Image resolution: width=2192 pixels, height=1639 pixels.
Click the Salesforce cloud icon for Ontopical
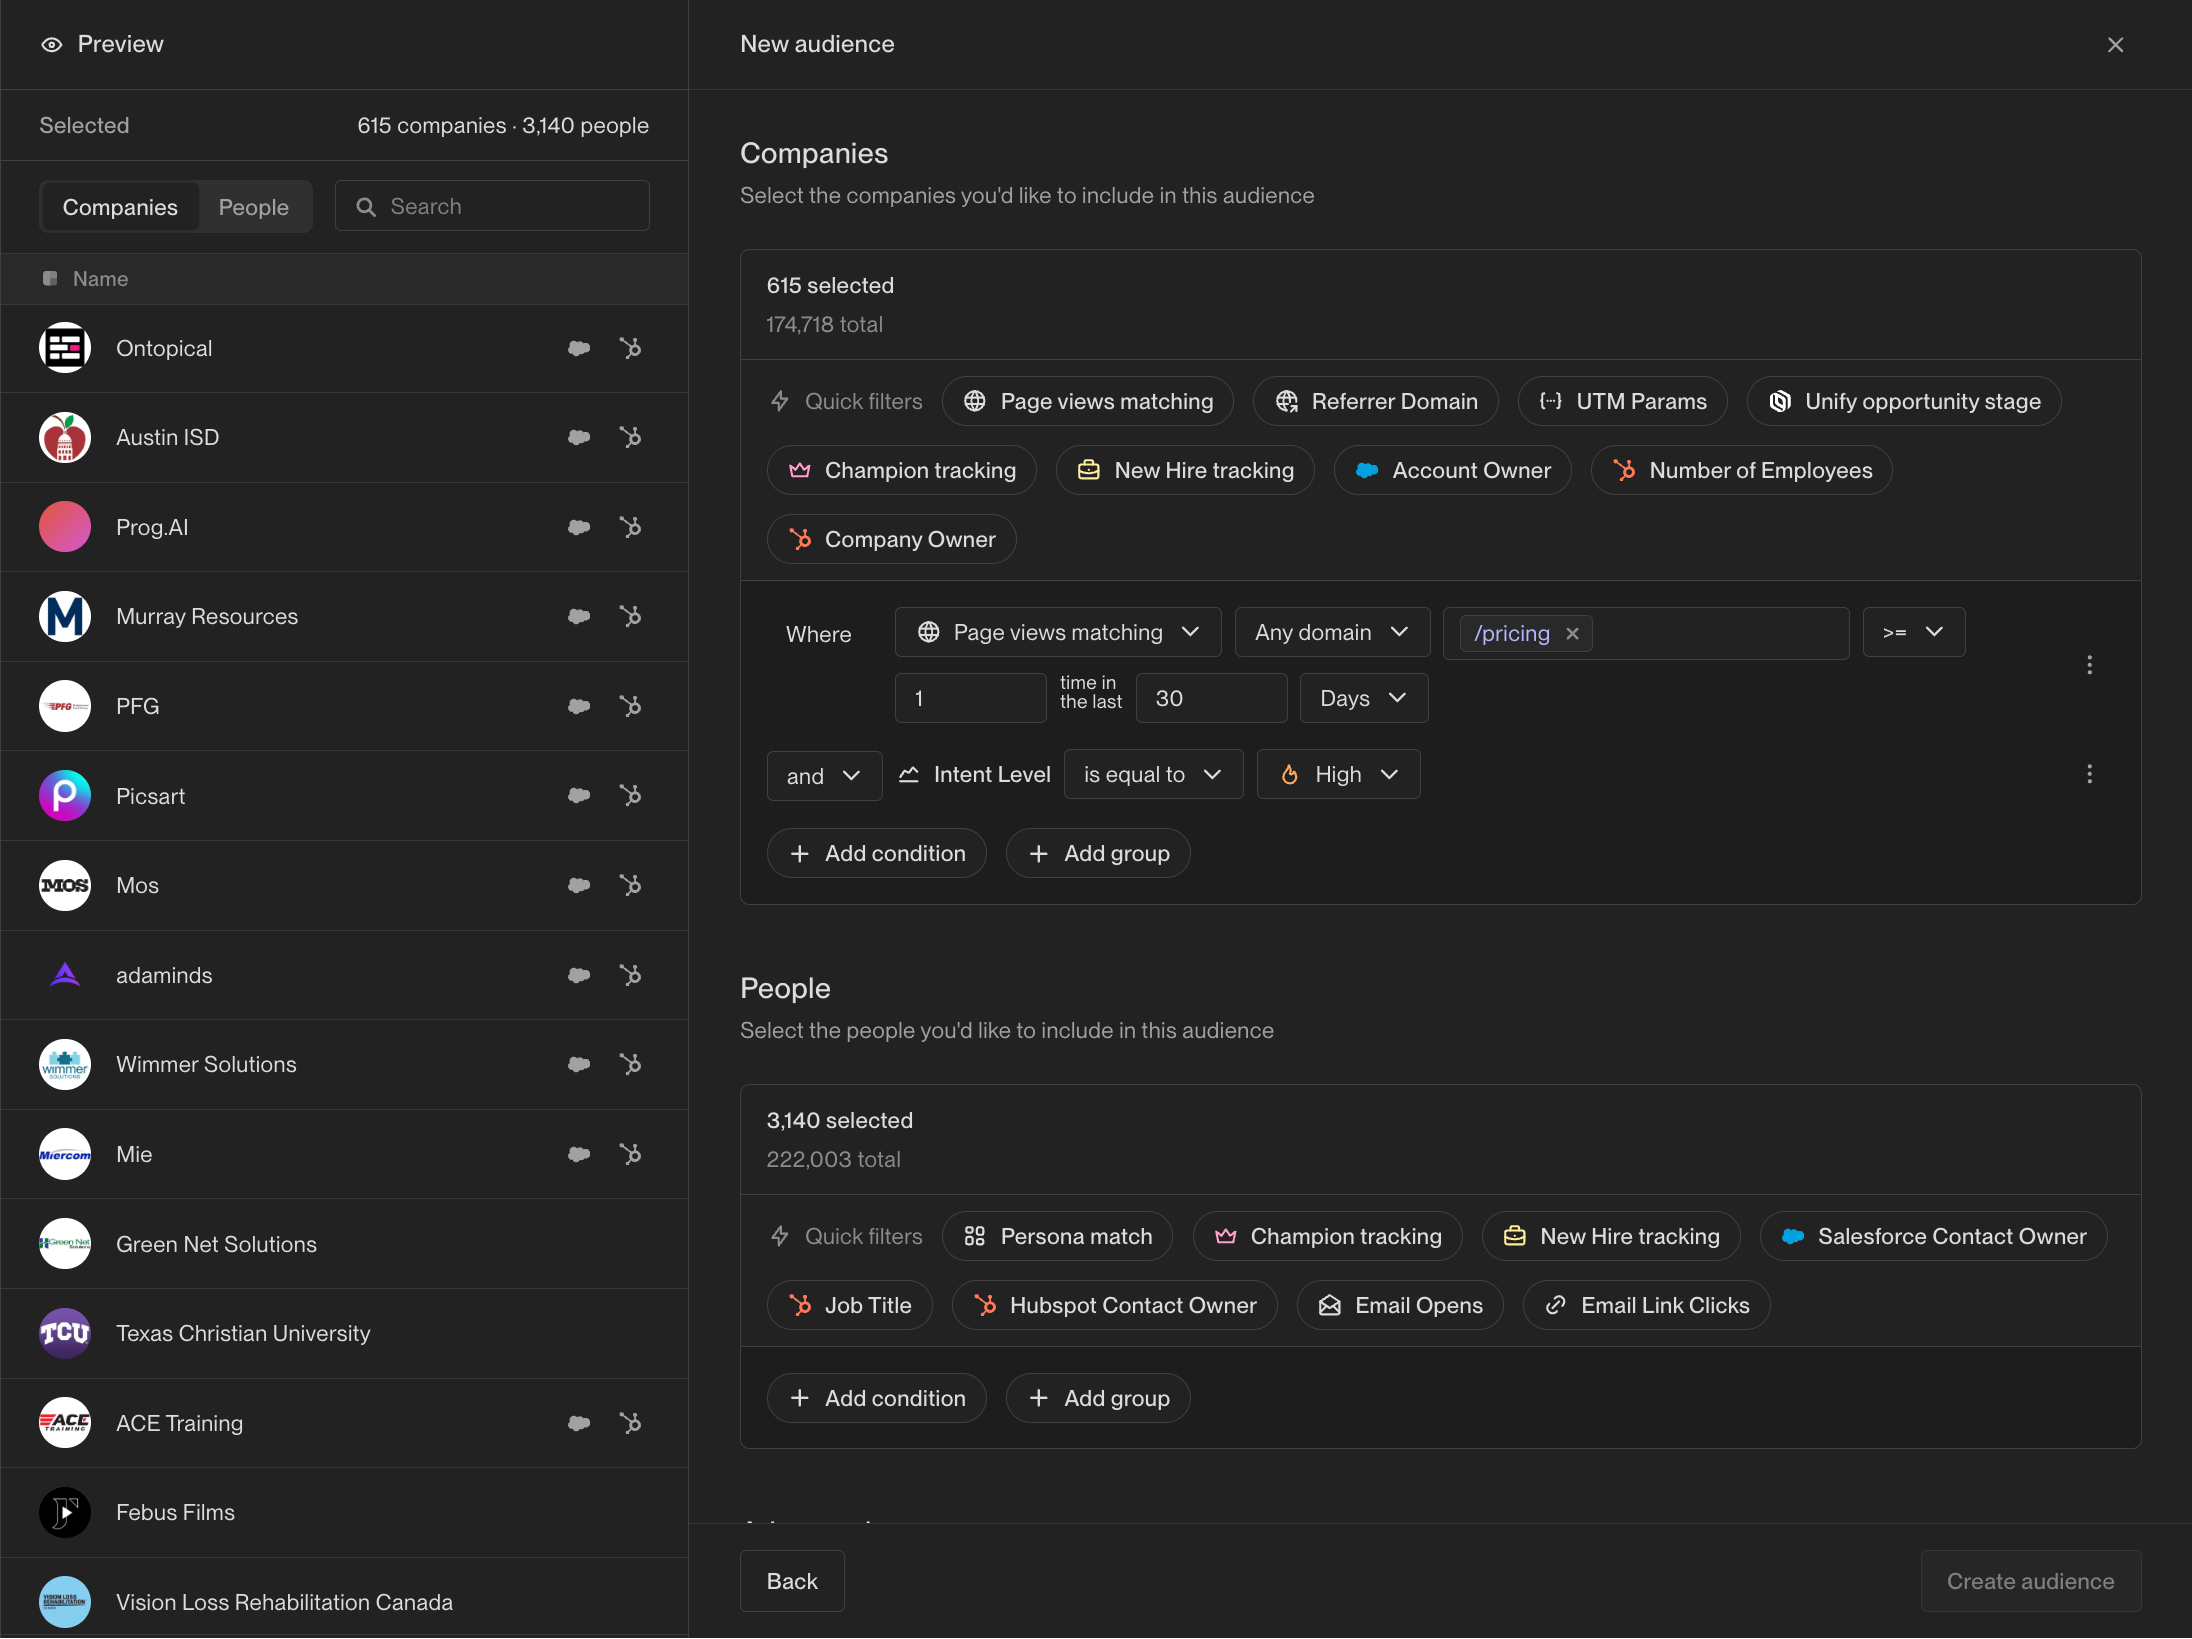[x=579, y=348]
